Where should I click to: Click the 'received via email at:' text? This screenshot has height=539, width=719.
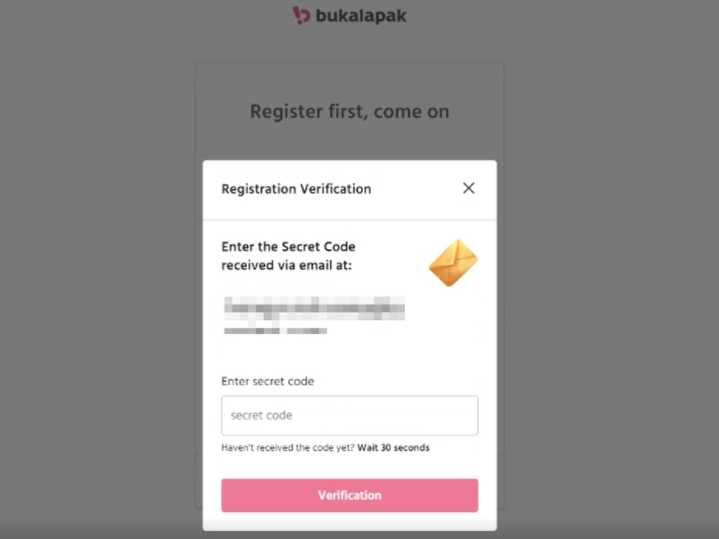coord(287,265)
